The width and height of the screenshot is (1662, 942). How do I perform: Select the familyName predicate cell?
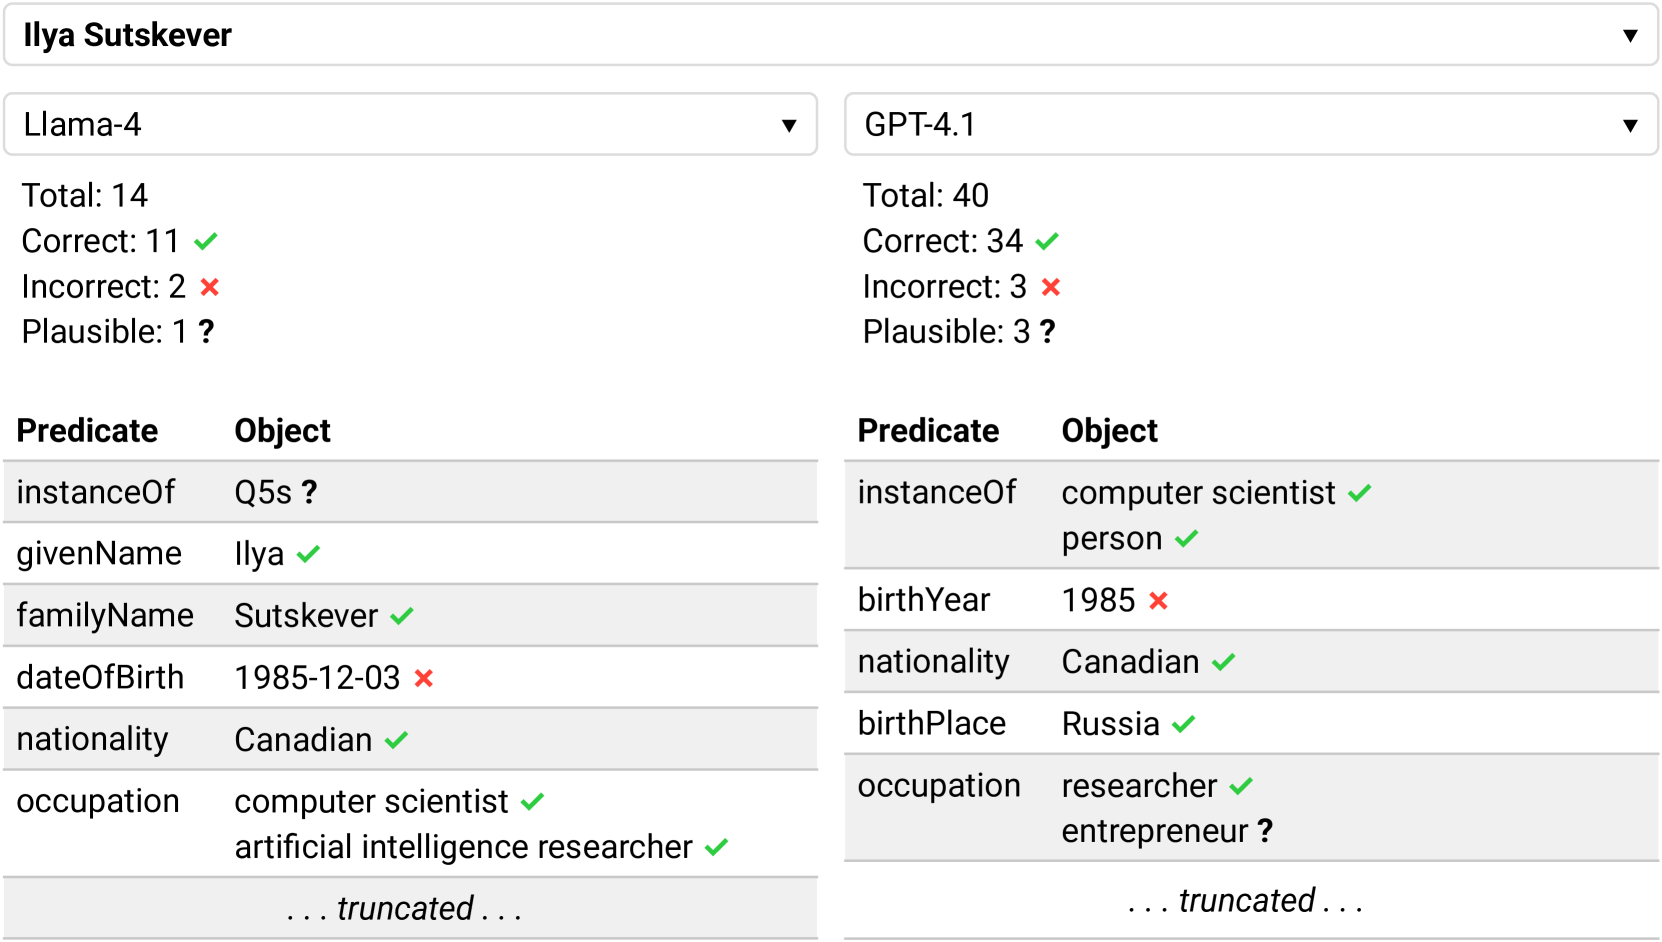coord(105,615)
